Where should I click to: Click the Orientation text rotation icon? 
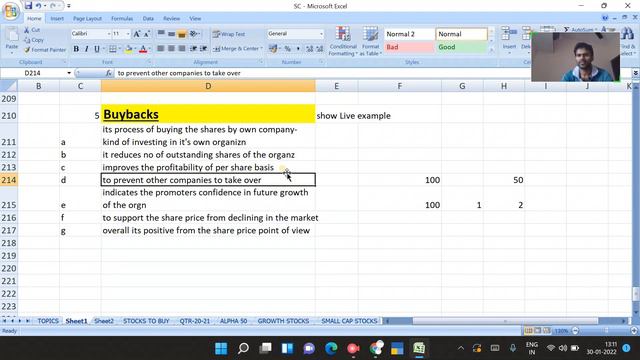point(194,33)
